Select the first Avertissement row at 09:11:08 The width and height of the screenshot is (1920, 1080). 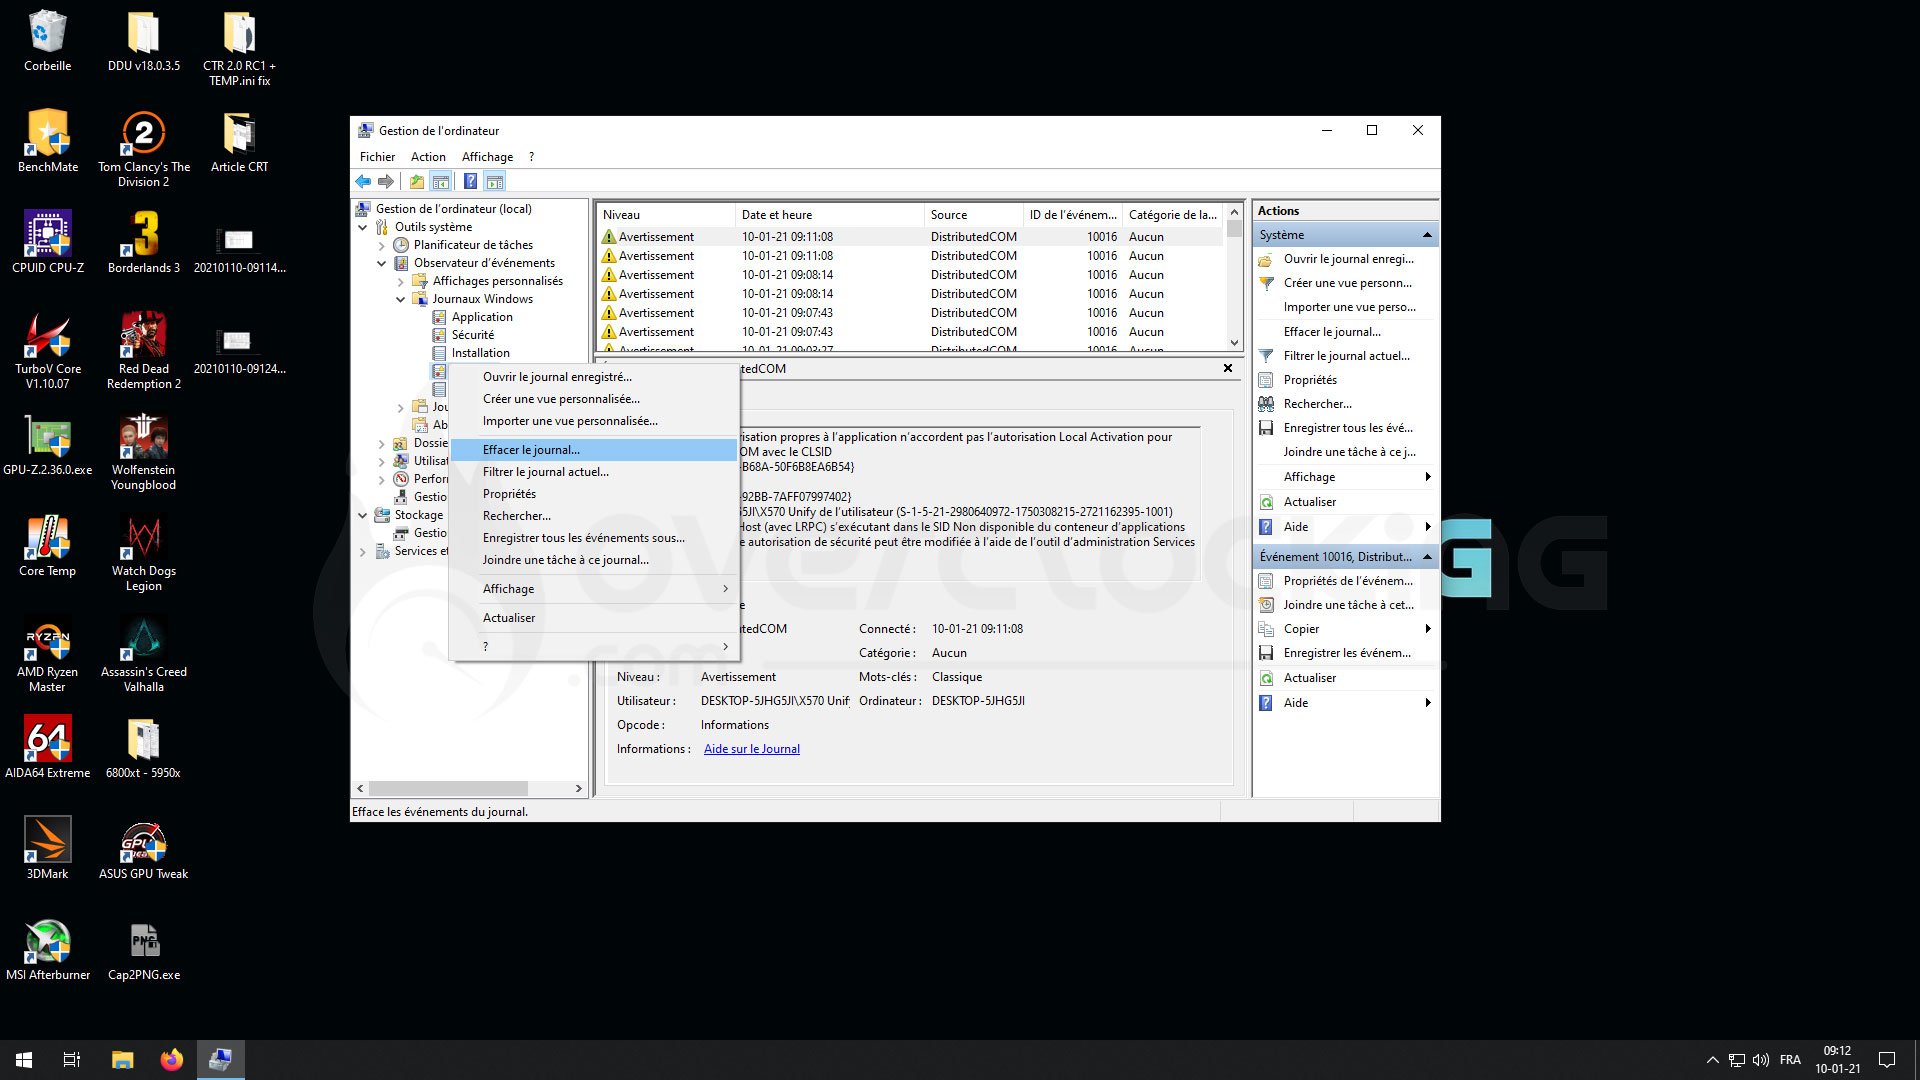point(910,237)
